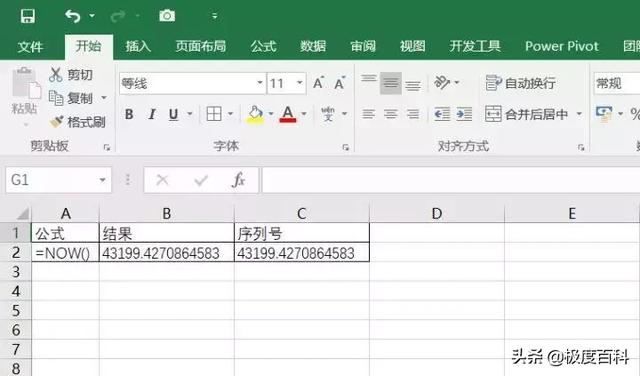Open the clipboard pane dialog launcher

click(107, 147)
